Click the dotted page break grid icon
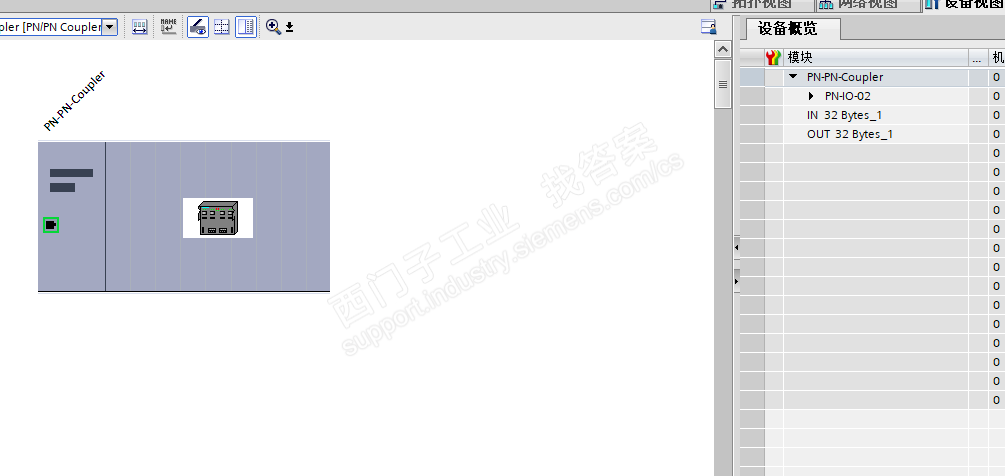Viewport: 1005px width, 476px height. [222, 27]
